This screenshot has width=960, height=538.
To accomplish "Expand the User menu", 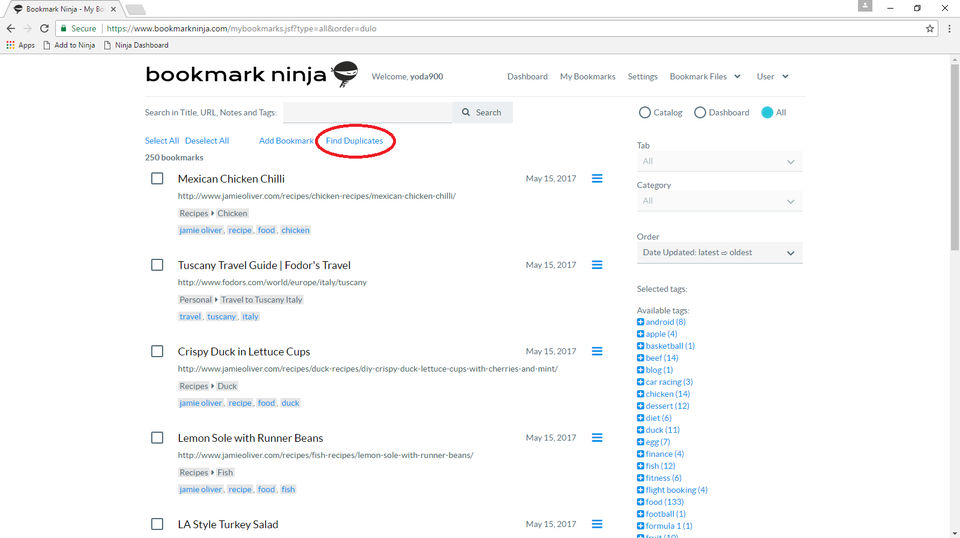I will tap(772, 77).
